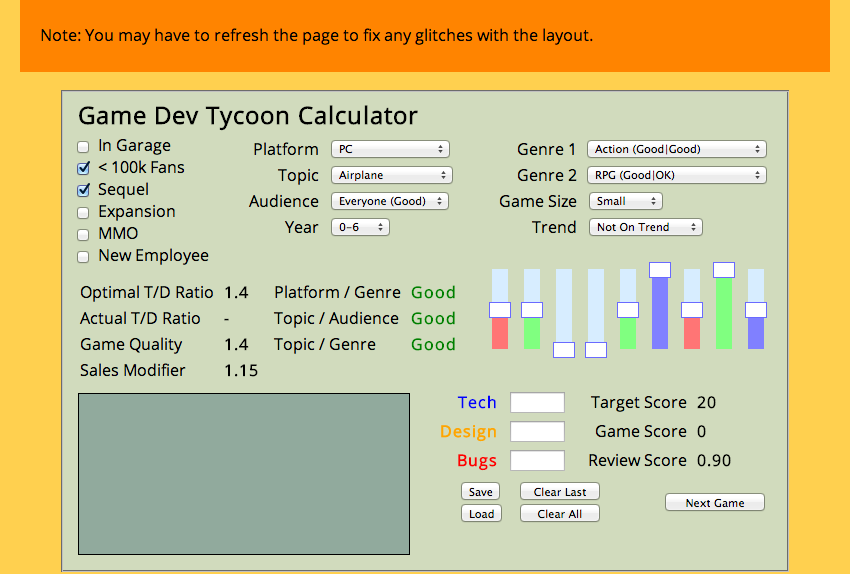850x574 pixels.
Task: Open the Game Size dropdown
Action: [626, 201]
